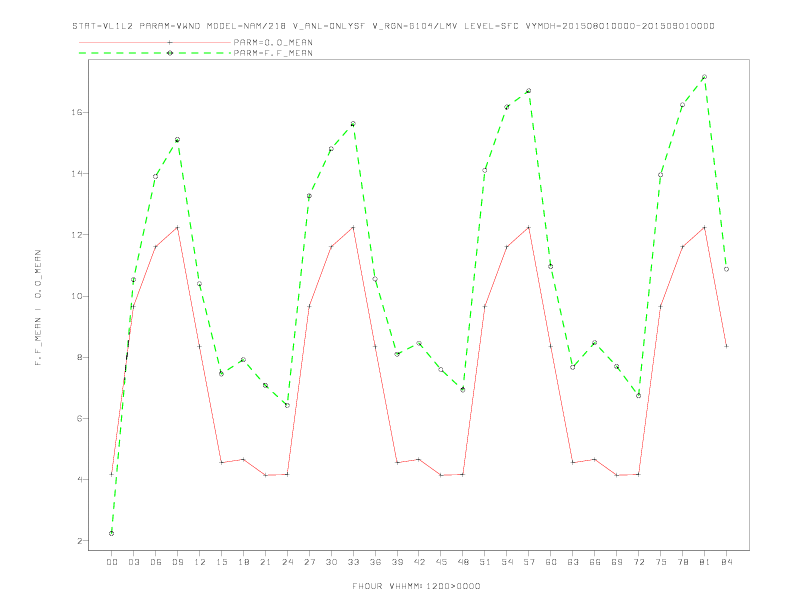
Task: Click y-axis tick label 12
Action: 77,235
